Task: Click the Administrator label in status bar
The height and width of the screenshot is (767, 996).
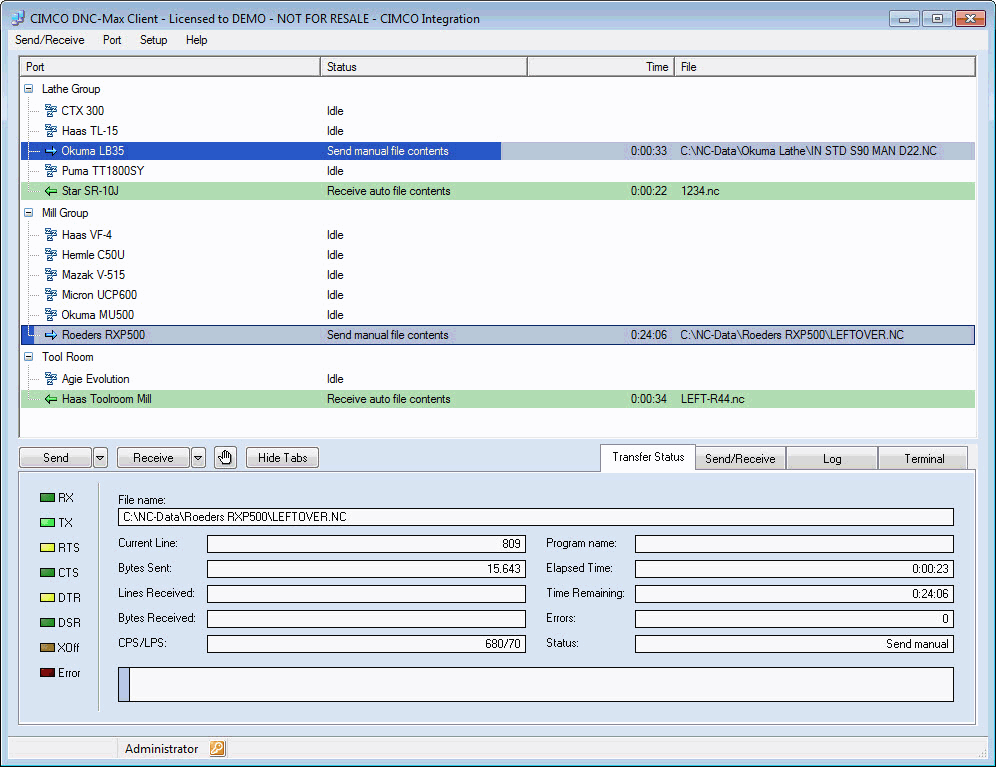Action: pyautogui.click(x=161, y=749)
